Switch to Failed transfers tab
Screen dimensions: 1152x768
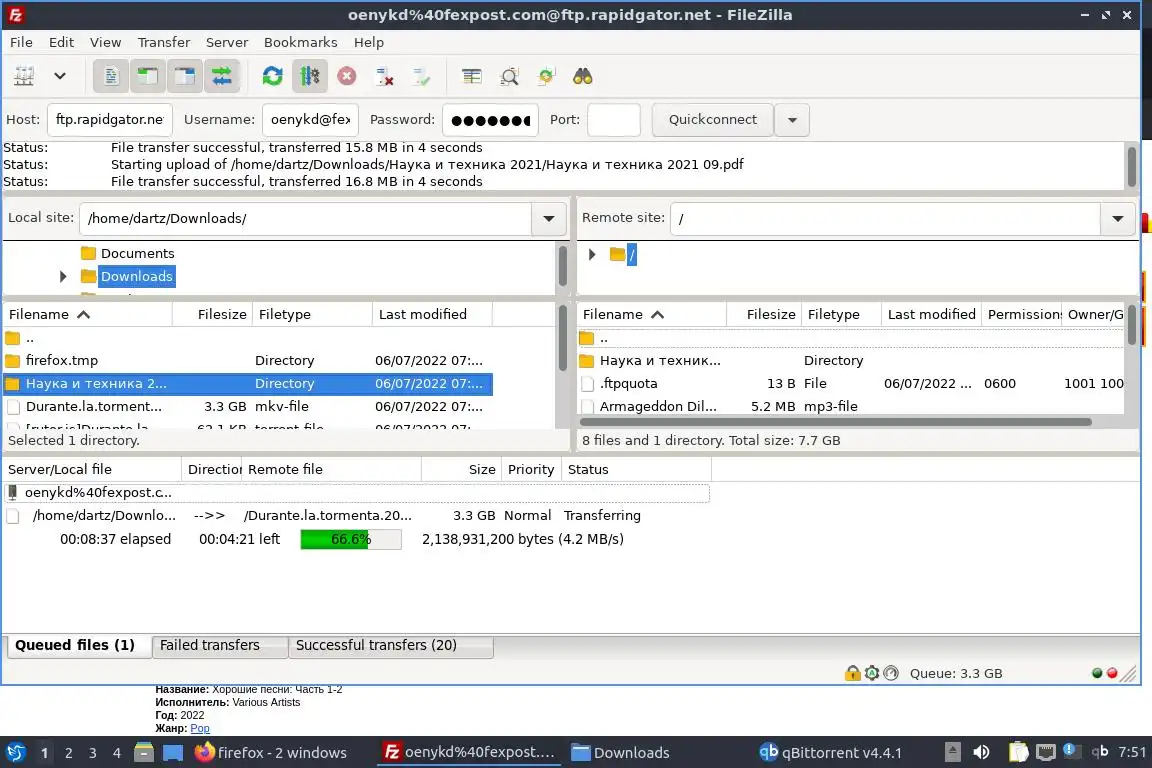[x=219, y=645]
